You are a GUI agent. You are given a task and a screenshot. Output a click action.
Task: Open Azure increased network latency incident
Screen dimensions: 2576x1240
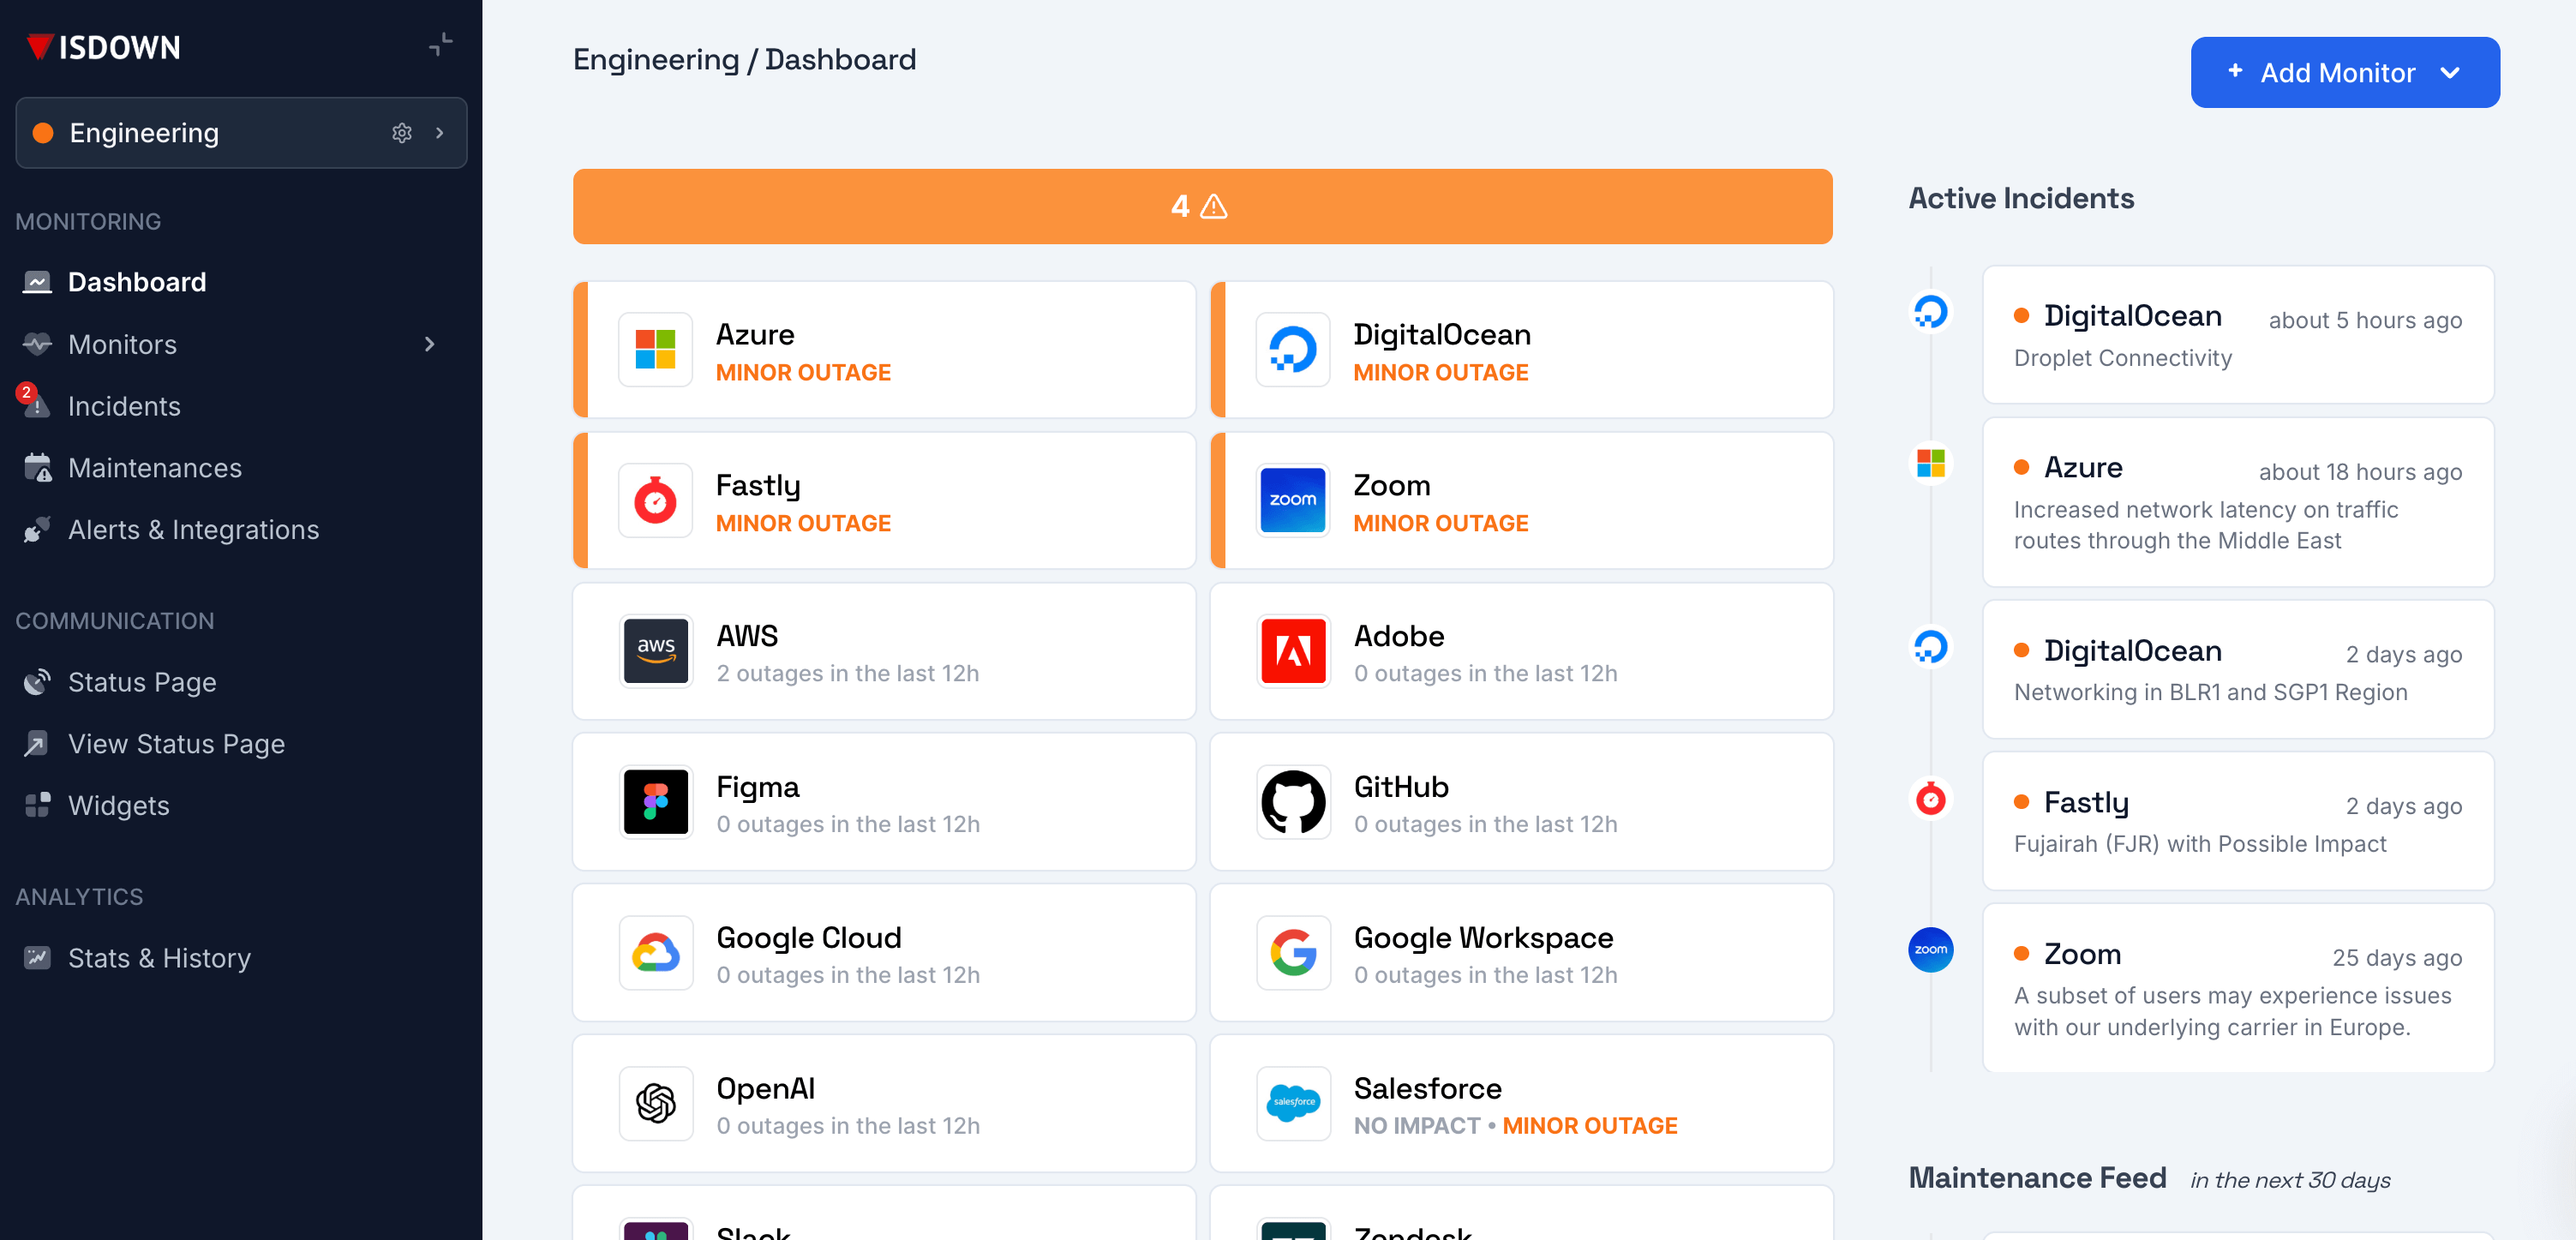click(x=2238, y=502)
